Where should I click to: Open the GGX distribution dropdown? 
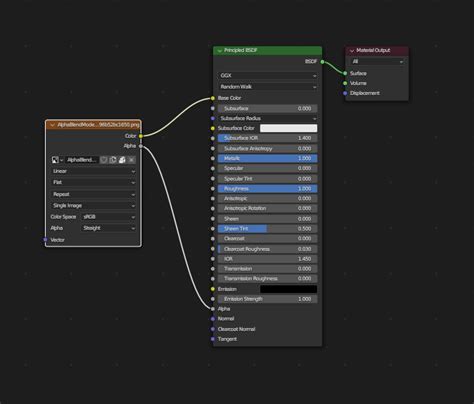268,76
